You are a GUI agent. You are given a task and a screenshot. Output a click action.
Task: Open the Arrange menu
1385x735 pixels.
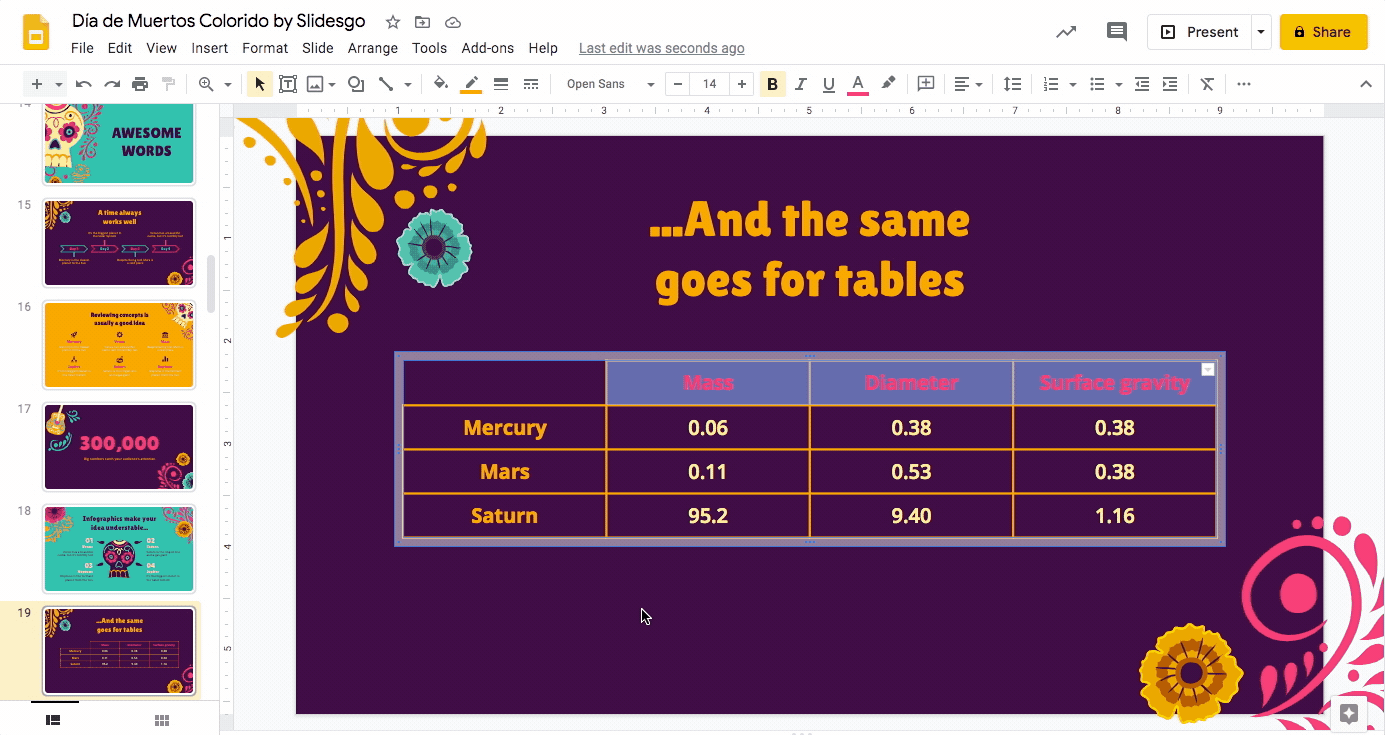point(373,48)
